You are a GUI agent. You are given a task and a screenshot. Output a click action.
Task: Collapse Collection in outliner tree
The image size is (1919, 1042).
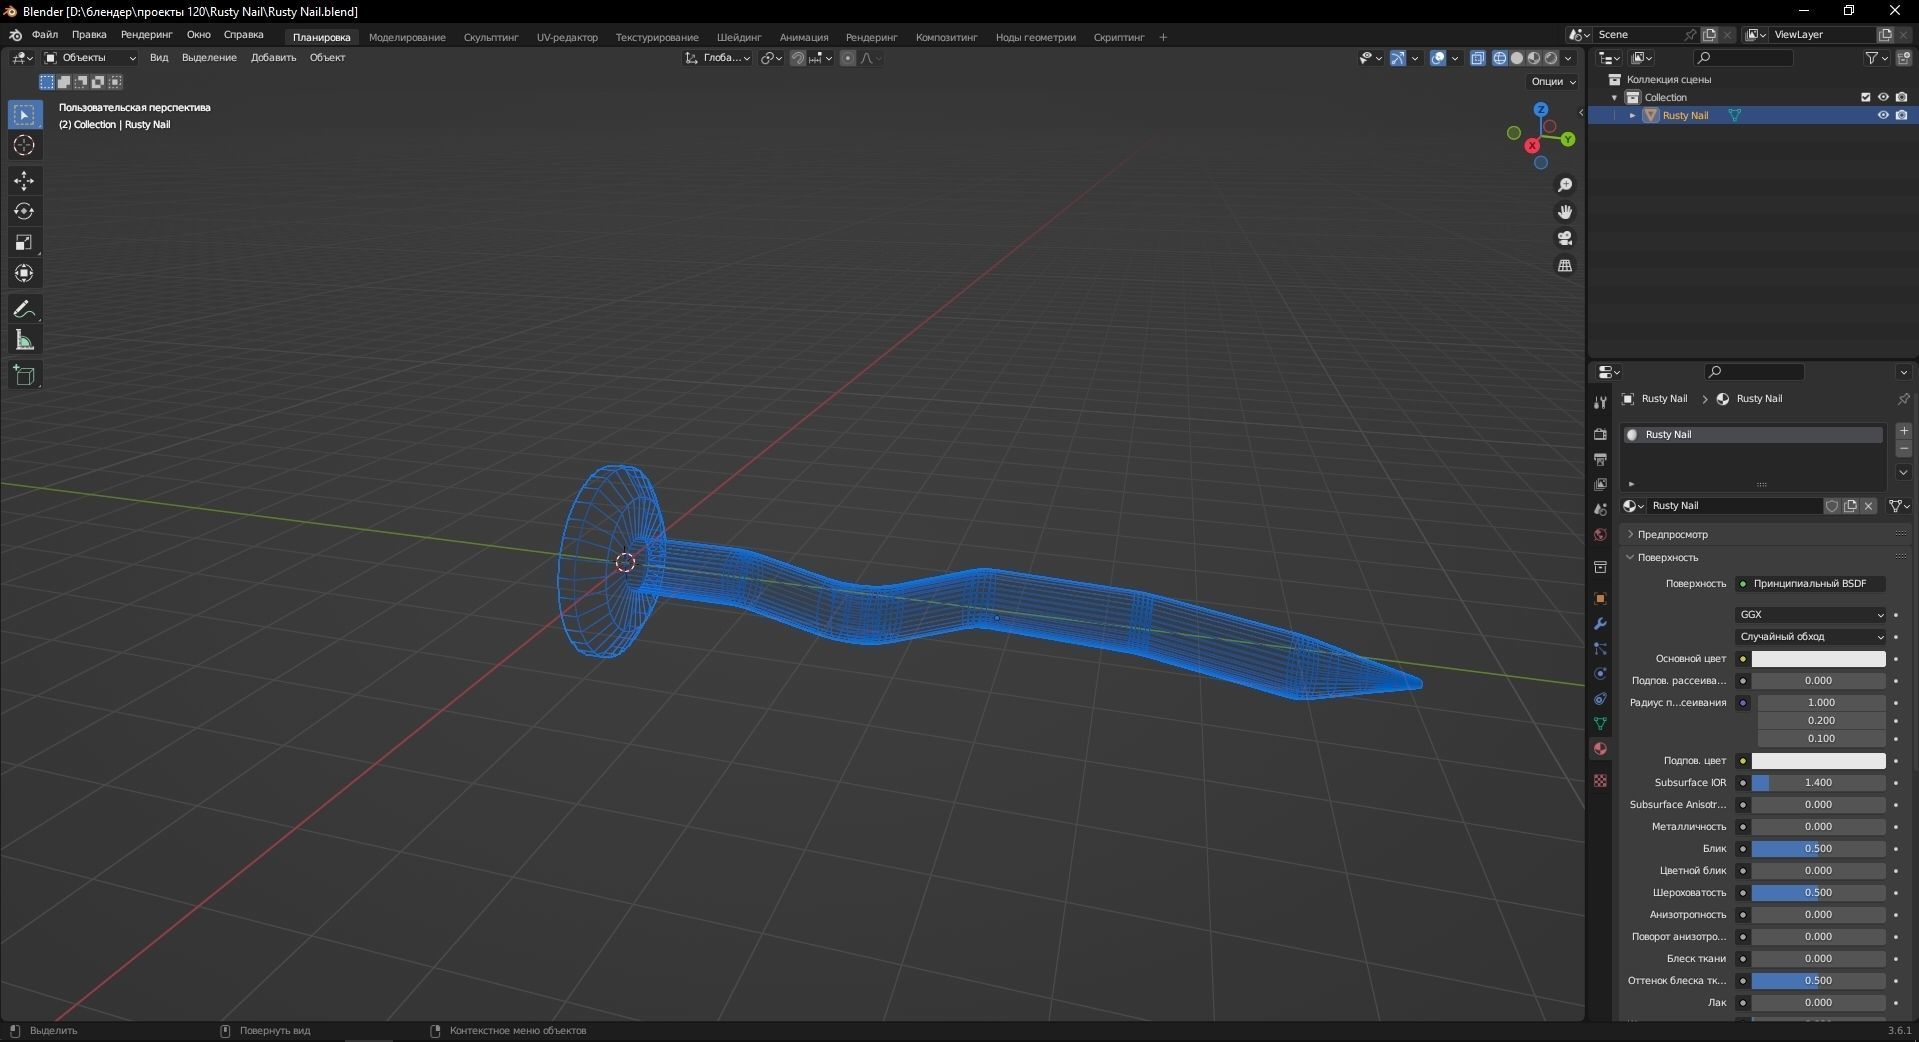(1615, 98)
